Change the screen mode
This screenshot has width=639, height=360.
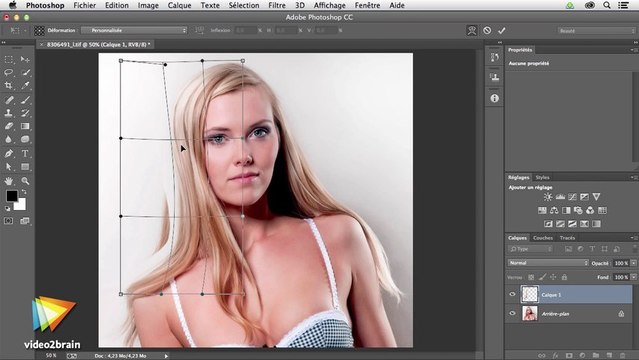pyautogui.click(x=25, y=221)
